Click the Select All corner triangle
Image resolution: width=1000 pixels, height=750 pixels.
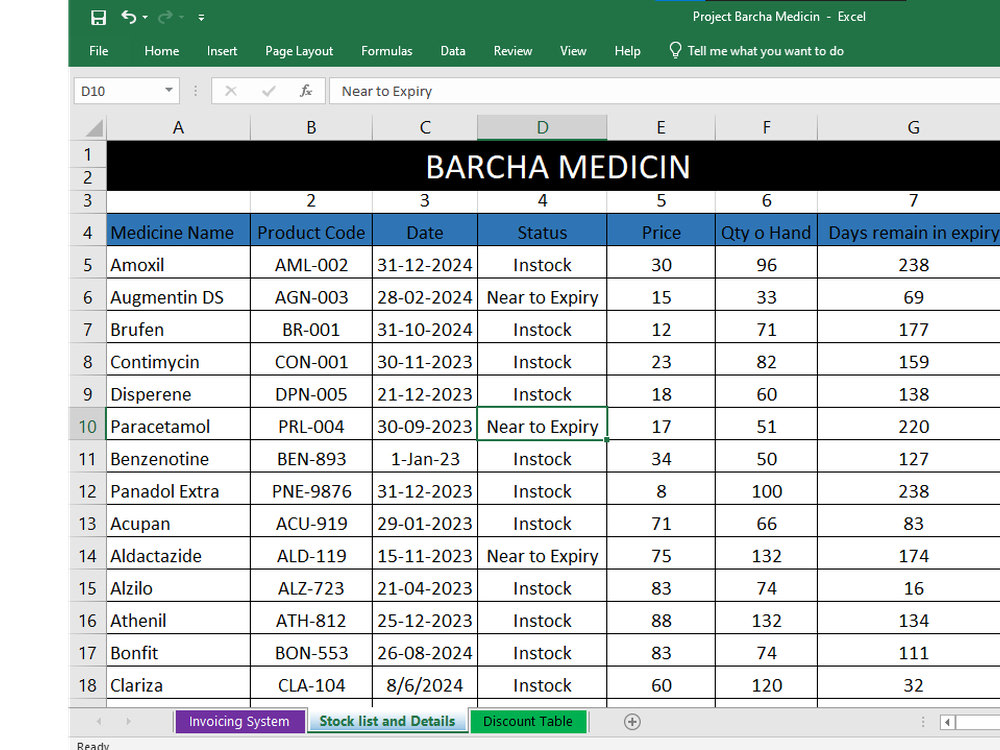94,128
